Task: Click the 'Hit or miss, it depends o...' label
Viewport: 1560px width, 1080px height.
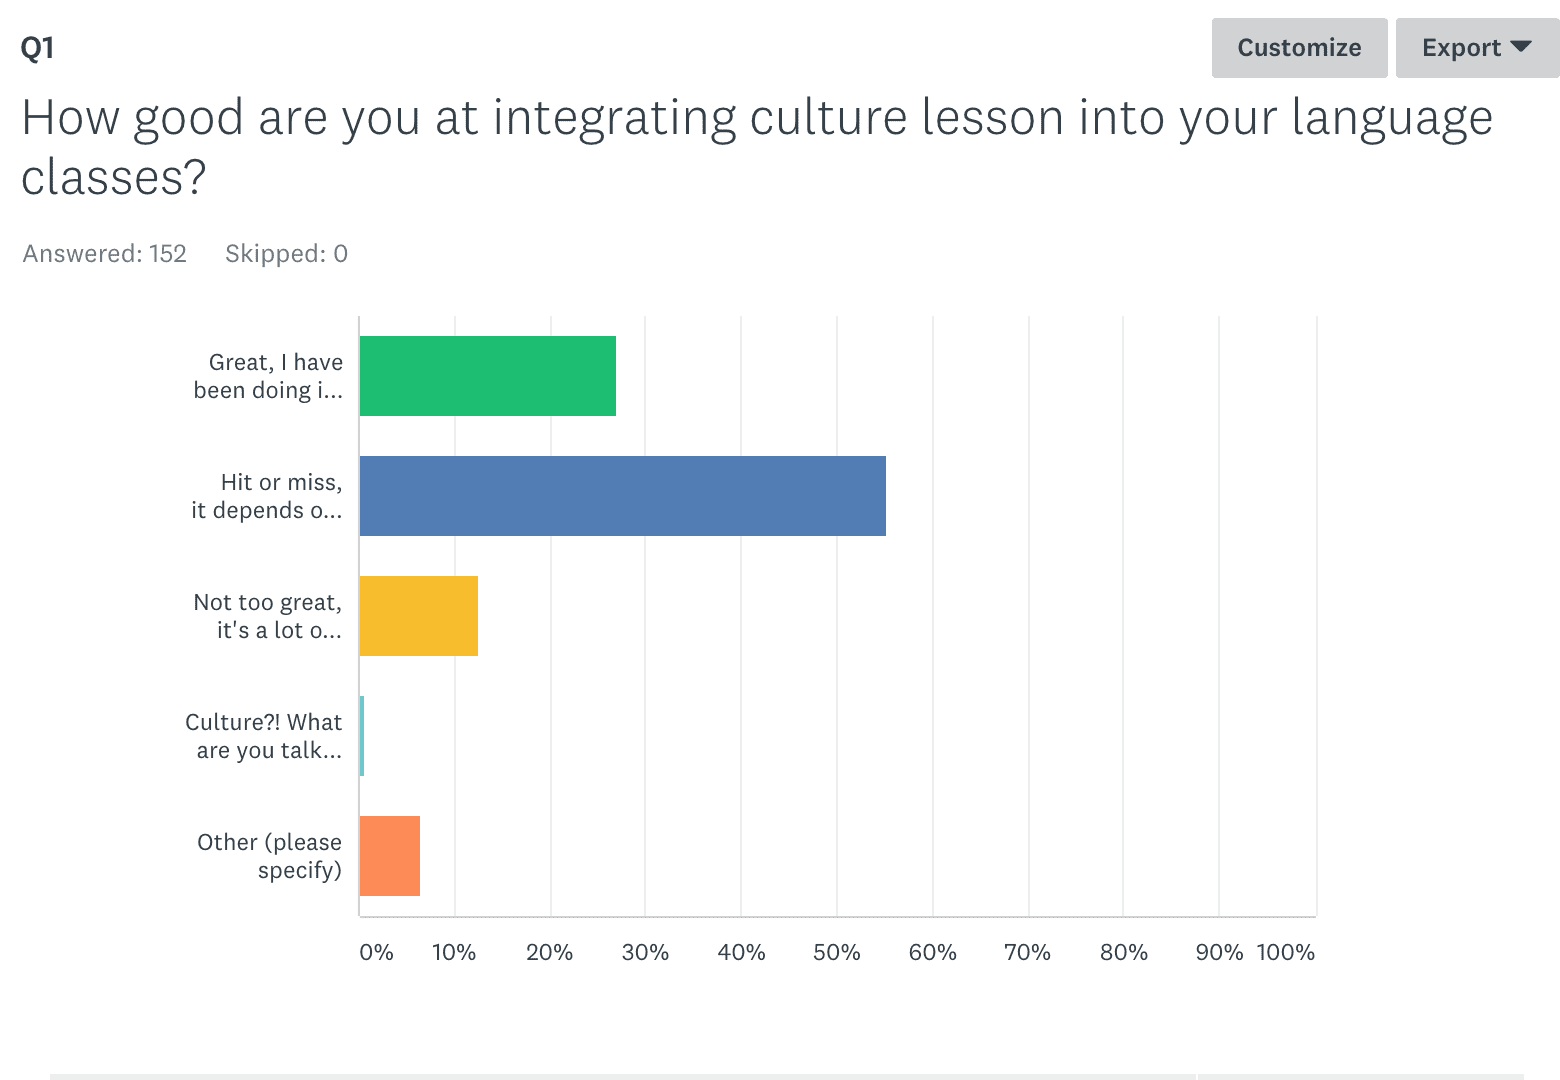Action: point(268,496)
